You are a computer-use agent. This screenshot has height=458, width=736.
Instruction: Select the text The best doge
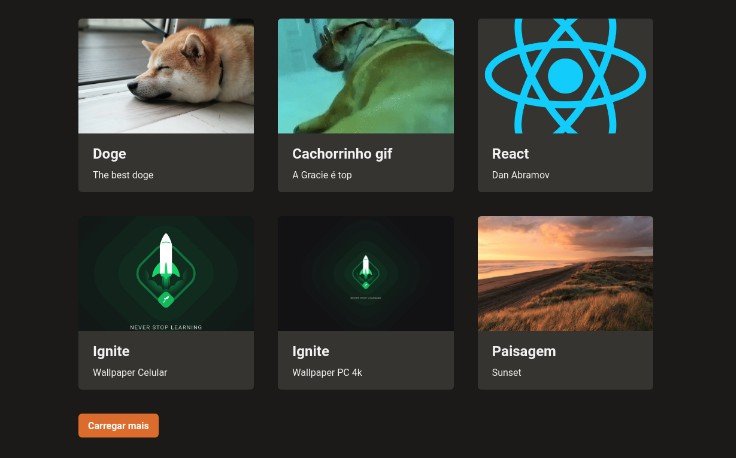(x=123, y=175)
